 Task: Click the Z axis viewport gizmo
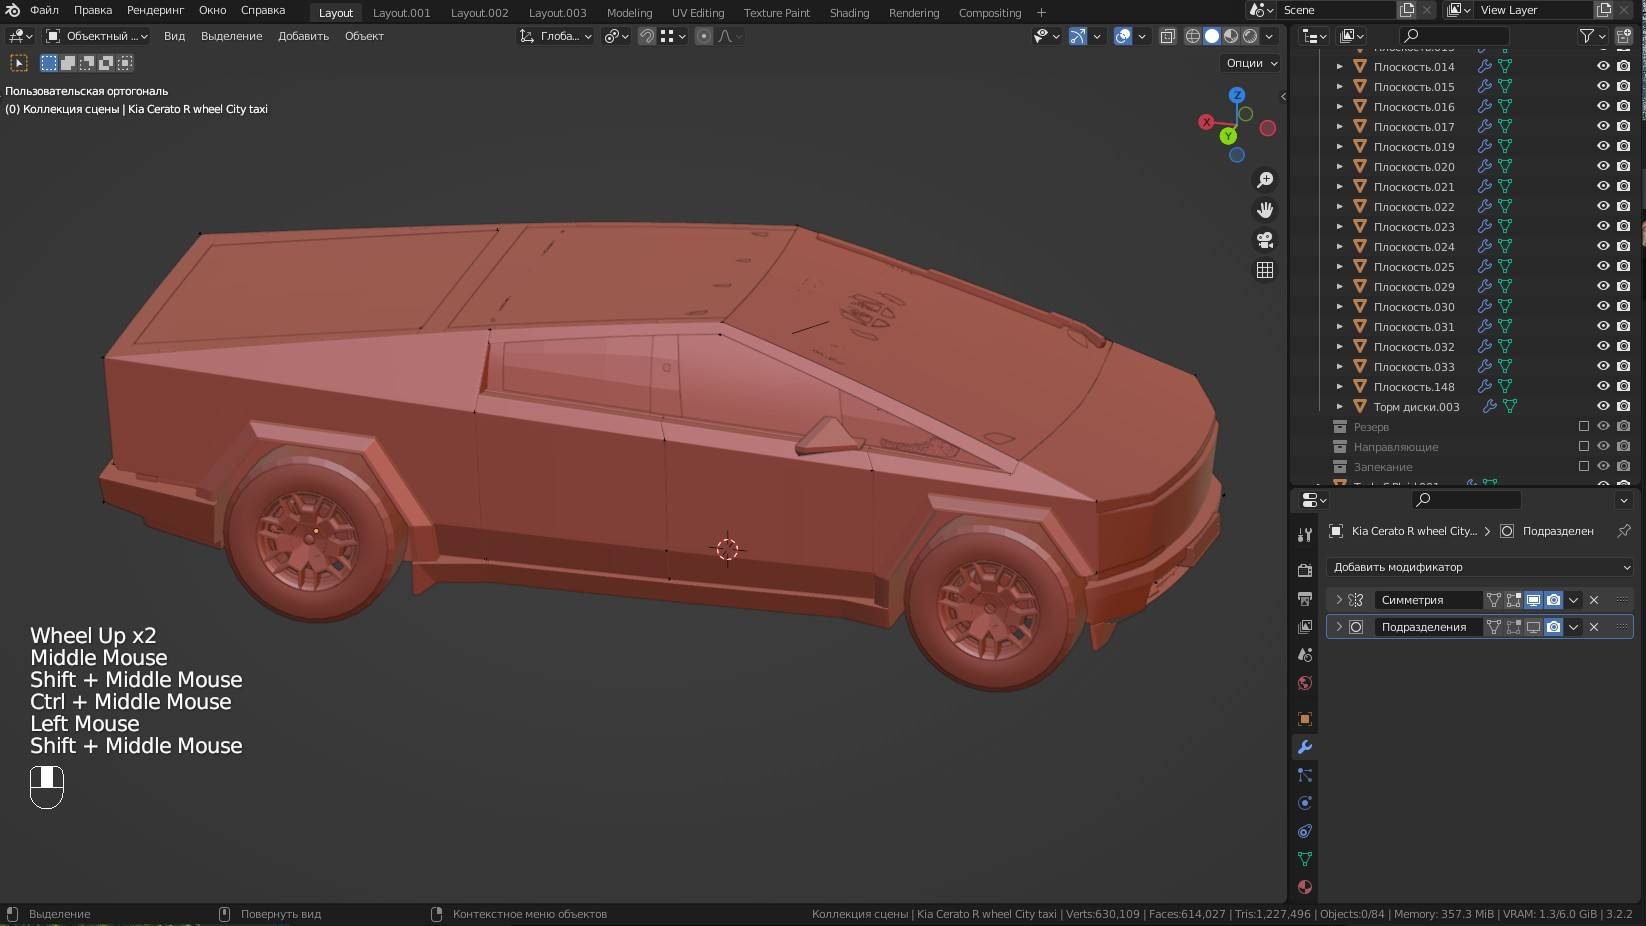pos(1237,95)
